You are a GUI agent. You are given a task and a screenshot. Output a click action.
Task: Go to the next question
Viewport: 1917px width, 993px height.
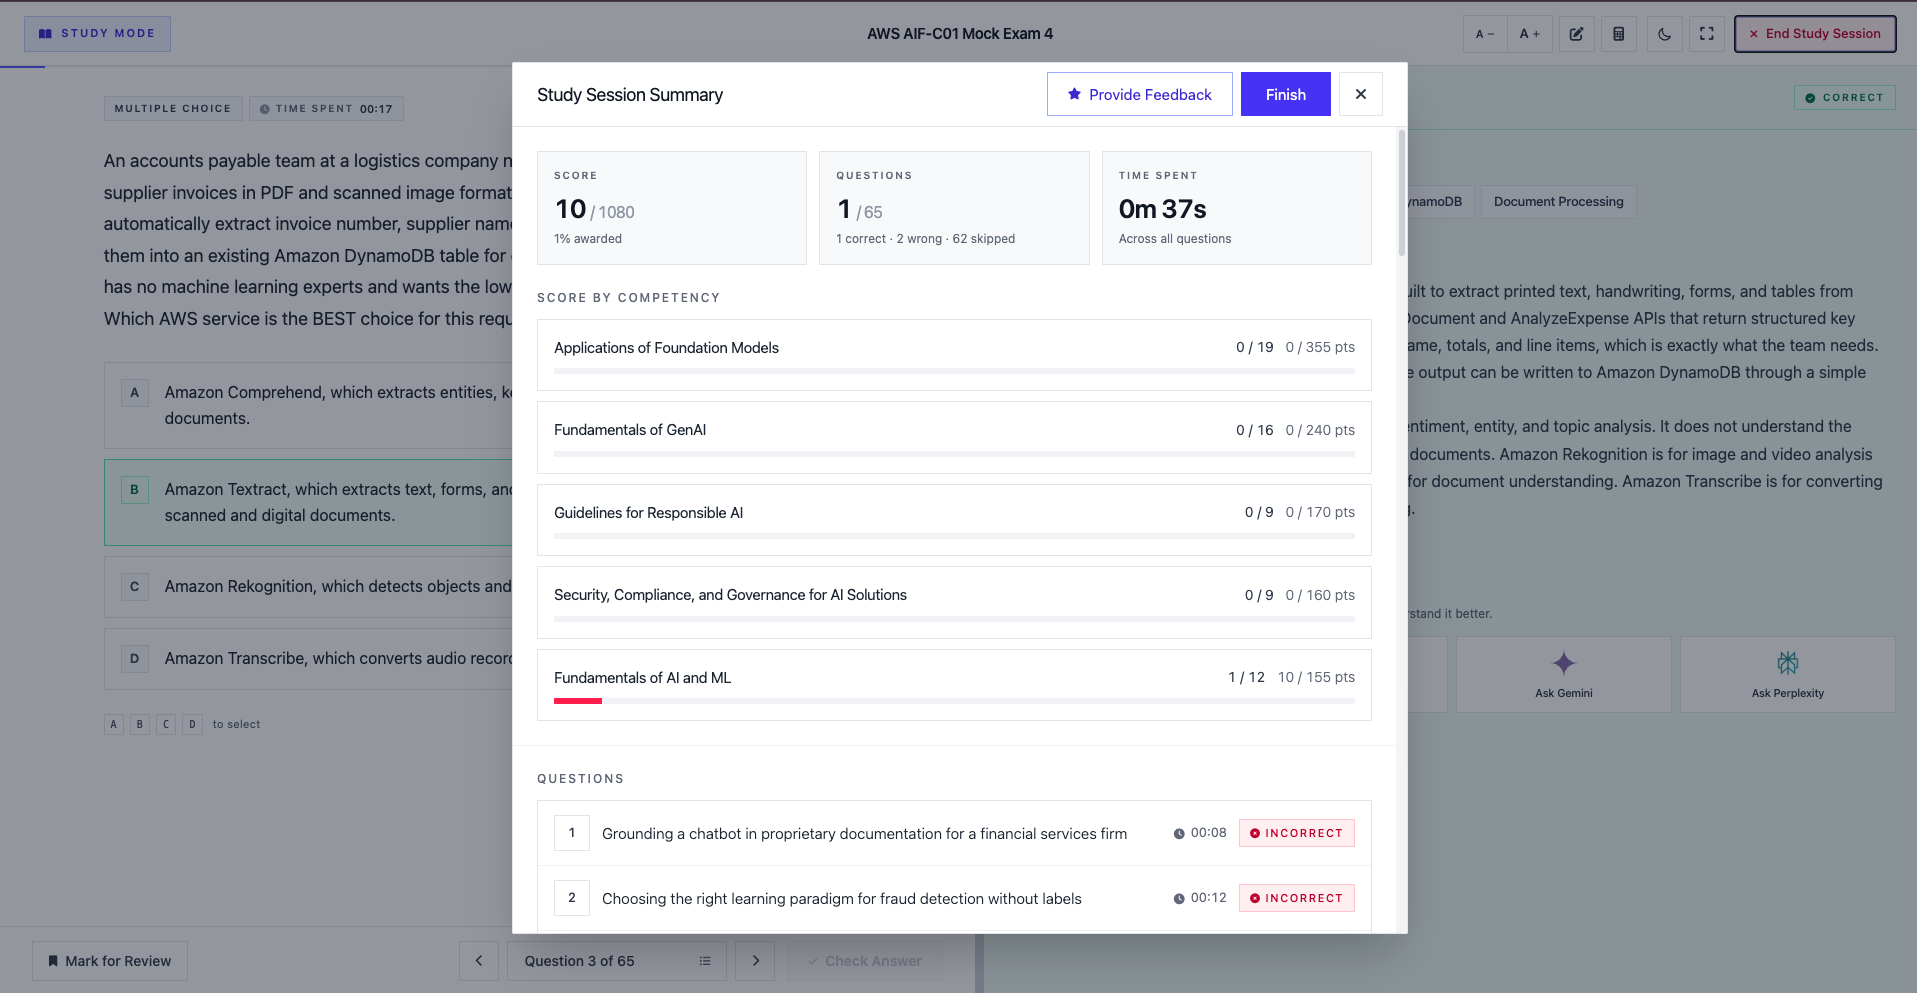coord(755,961)
